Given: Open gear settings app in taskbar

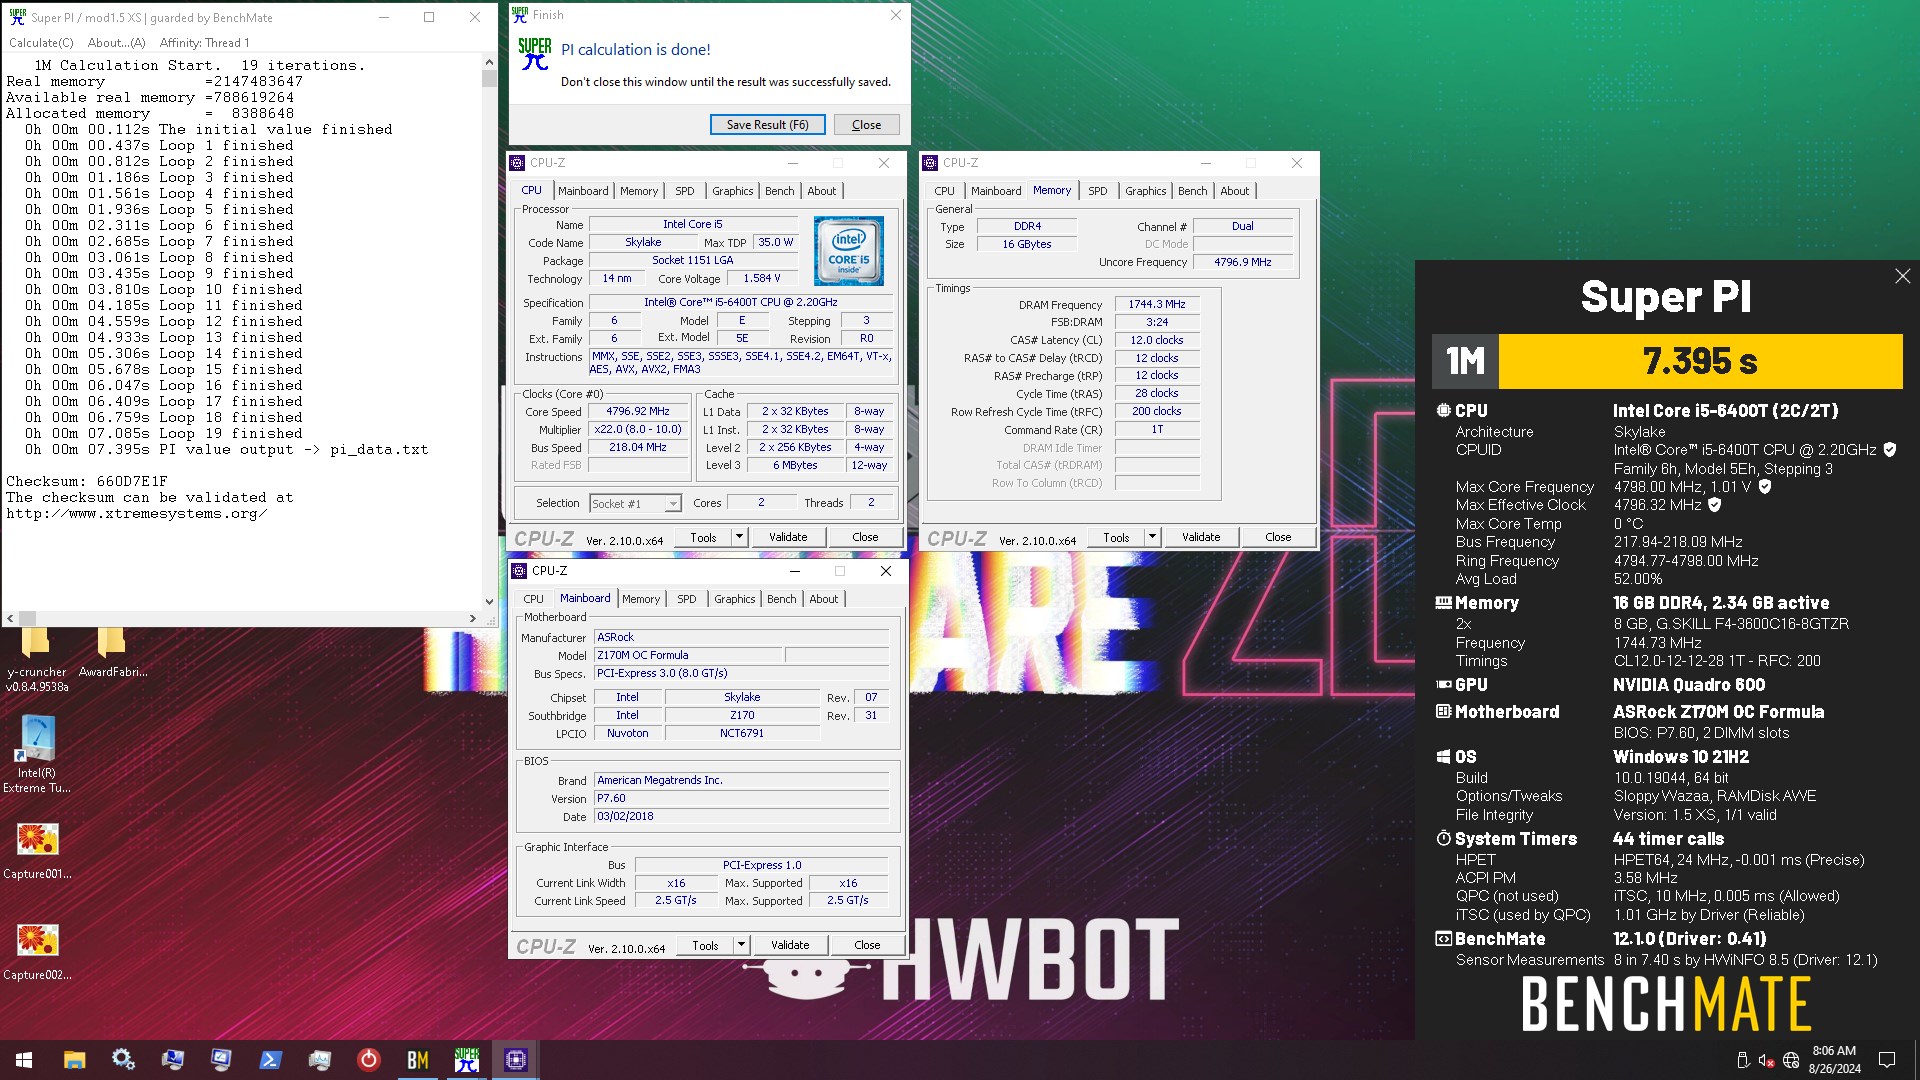Looking at the screenshot, I should [123, 1060].
